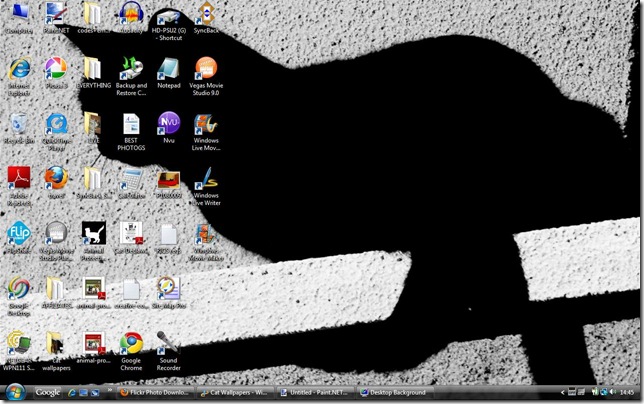Open the Internet Explorer desktop icon
The height and width of the screenshot is (404, 644).
pyautogui.click(x=19, y=76)
